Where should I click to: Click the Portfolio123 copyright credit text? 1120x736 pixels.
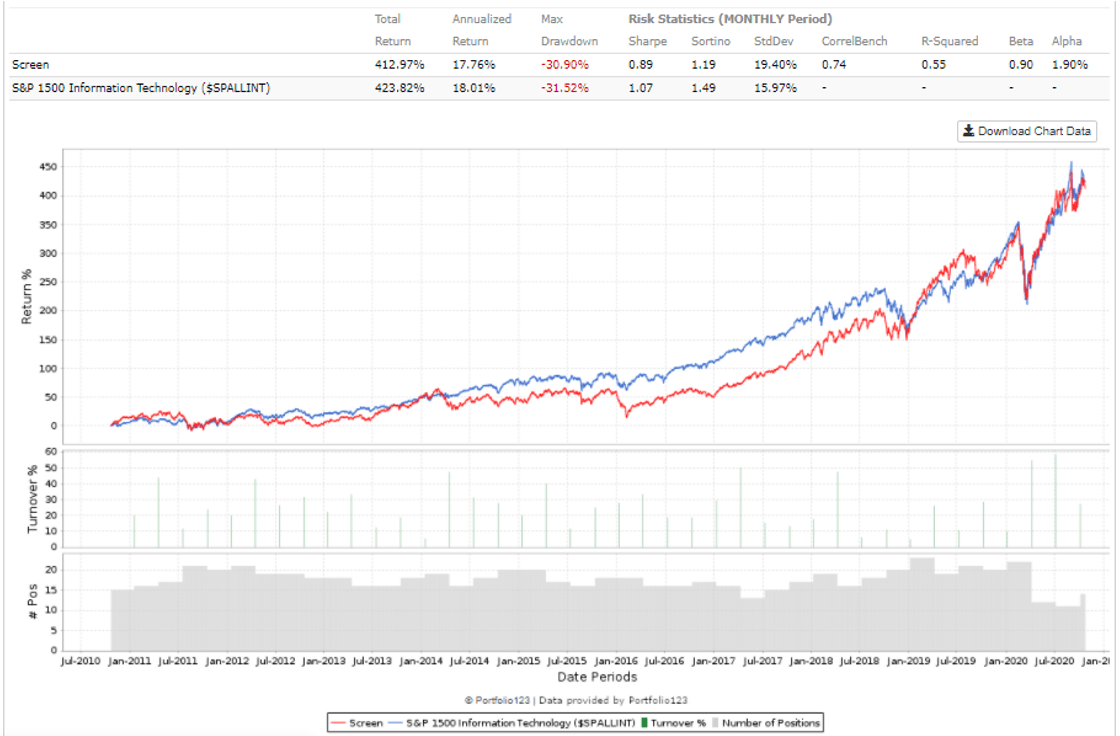tap(576, 700)
